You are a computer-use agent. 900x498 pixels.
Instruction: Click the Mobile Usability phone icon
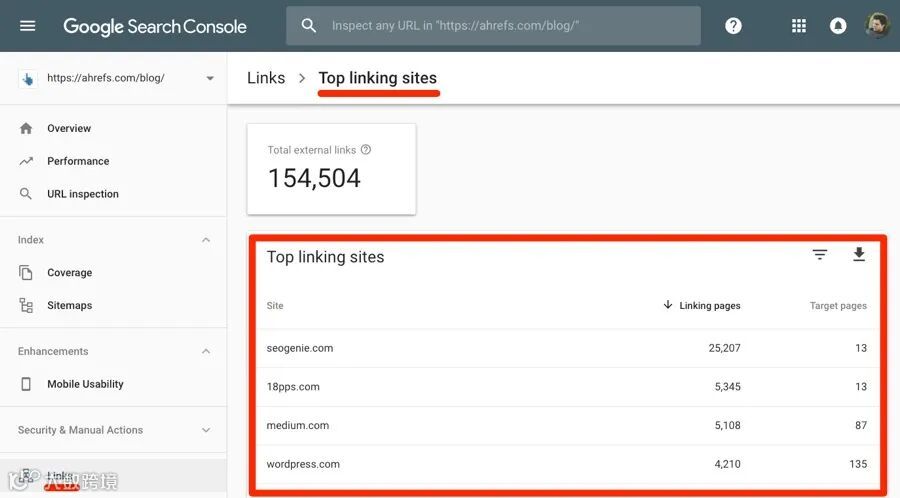tap(26, 384)
